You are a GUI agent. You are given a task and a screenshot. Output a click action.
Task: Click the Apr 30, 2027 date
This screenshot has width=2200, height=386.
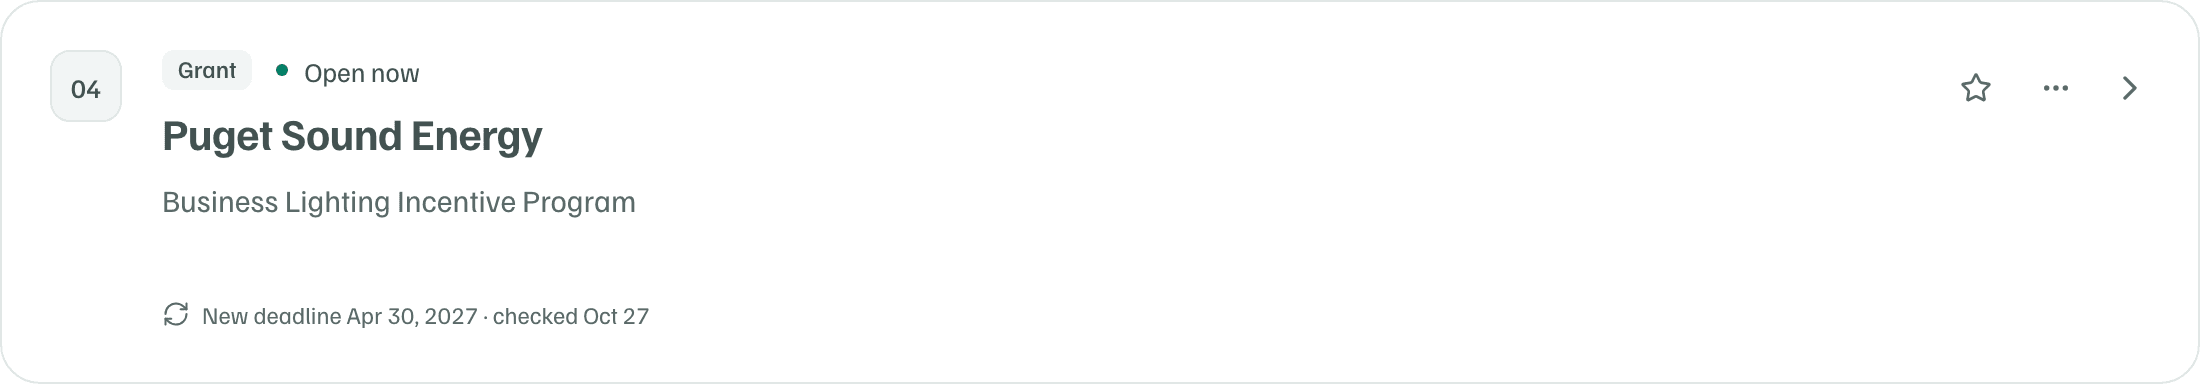tap(412, 316)
